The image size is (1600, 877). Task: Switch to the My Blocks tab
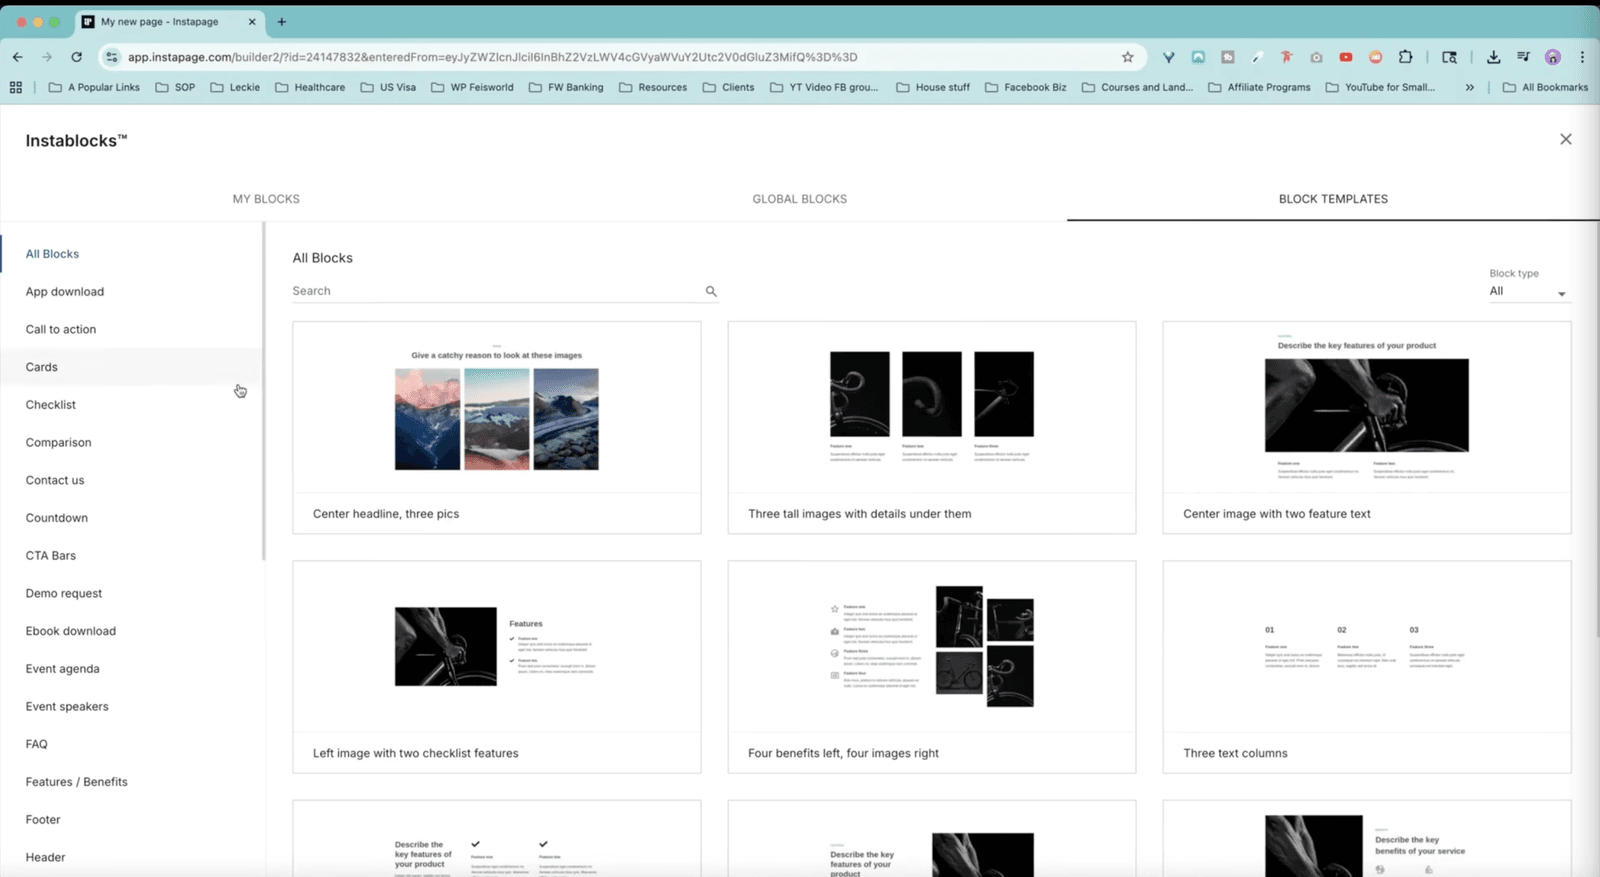click(x=266, y=199)
